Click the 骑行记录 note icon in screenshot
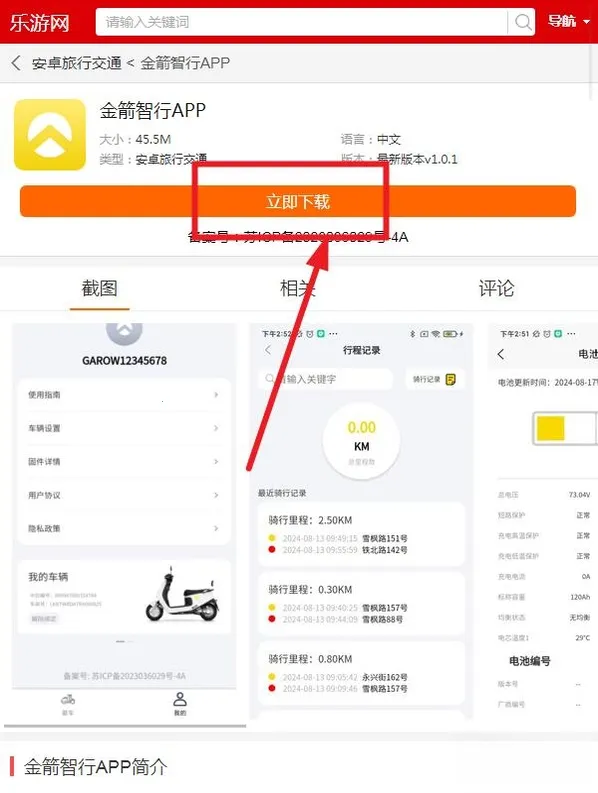This screenshot has width=598, height=793. pos(450,379)
